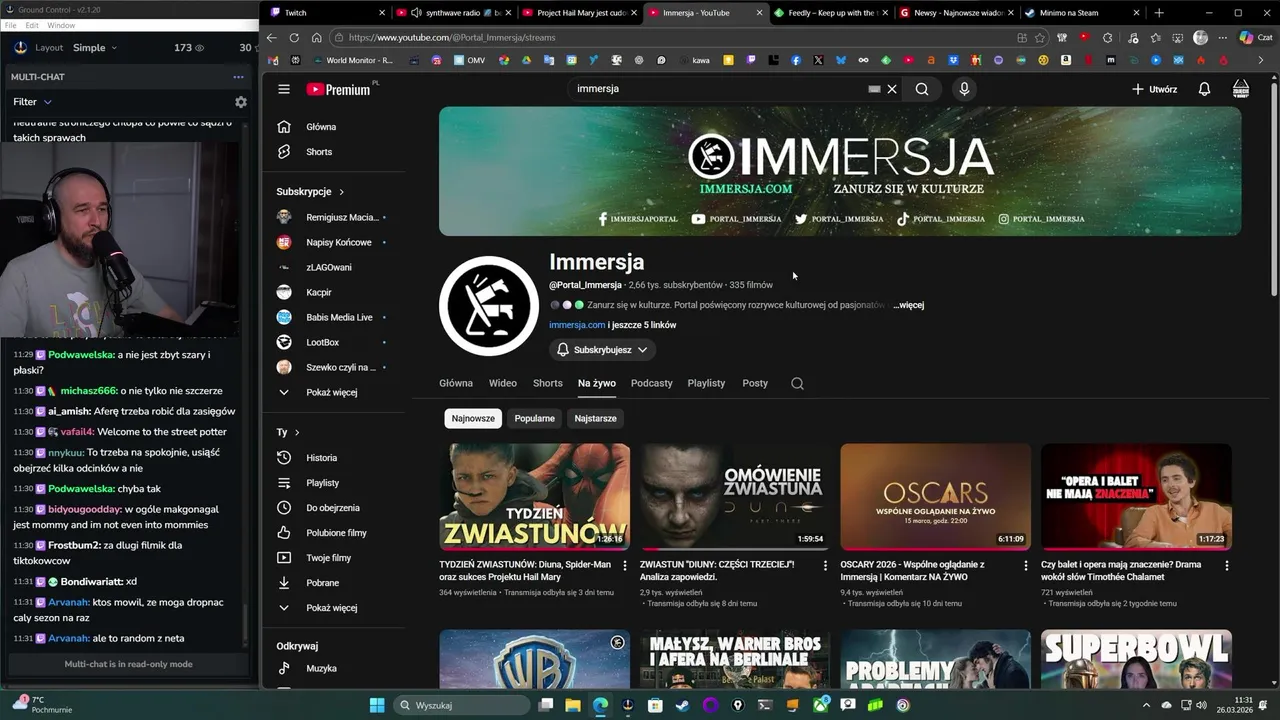Expand channel description ...więcej
Viewport: 1280px width, 720px height.
coord(908,305)
